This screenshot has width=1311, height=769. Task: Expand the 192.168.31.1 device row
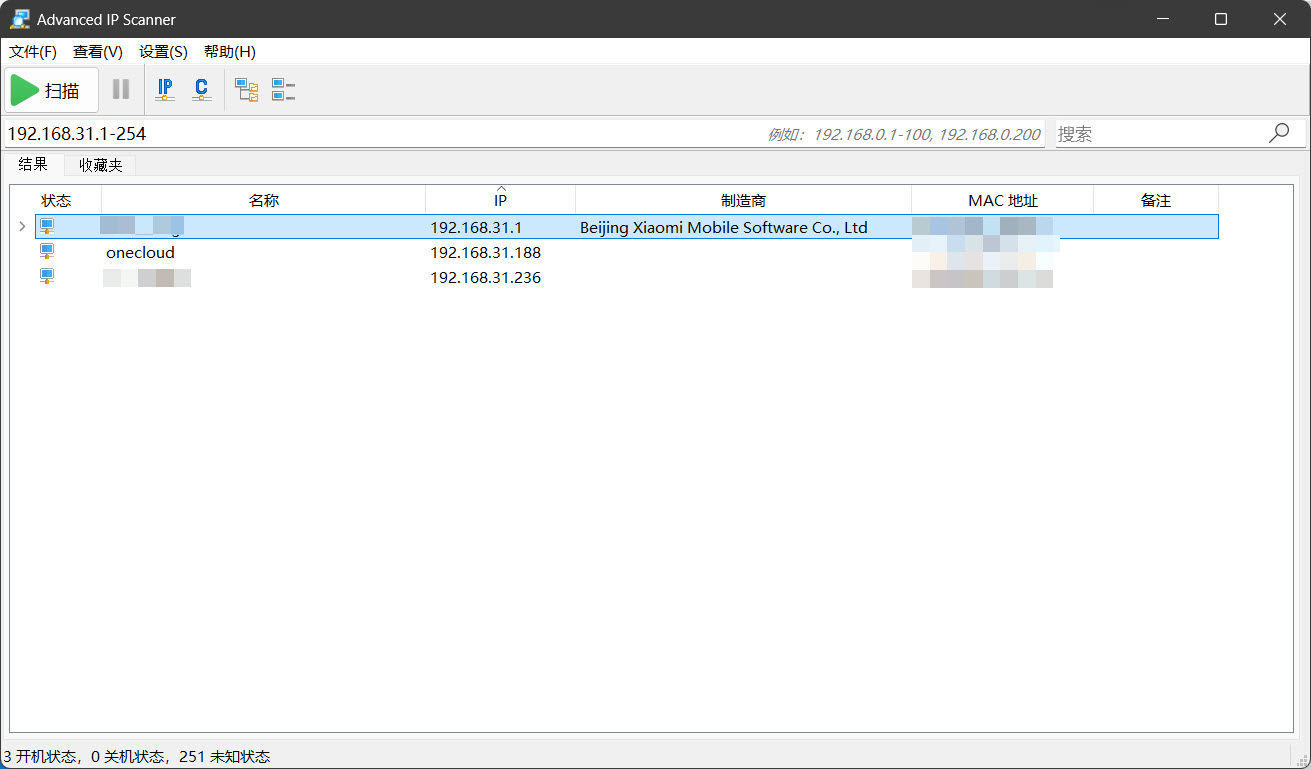click(22, 227)
